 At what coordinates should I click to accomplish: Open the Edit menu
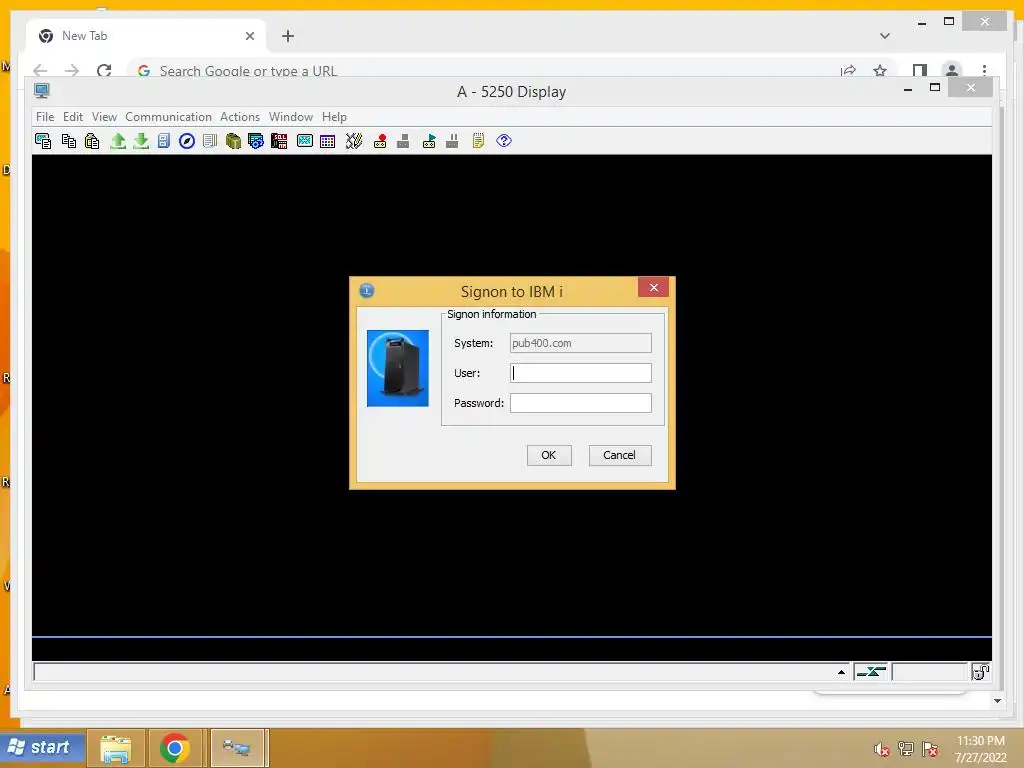click(x=72, y=117)
